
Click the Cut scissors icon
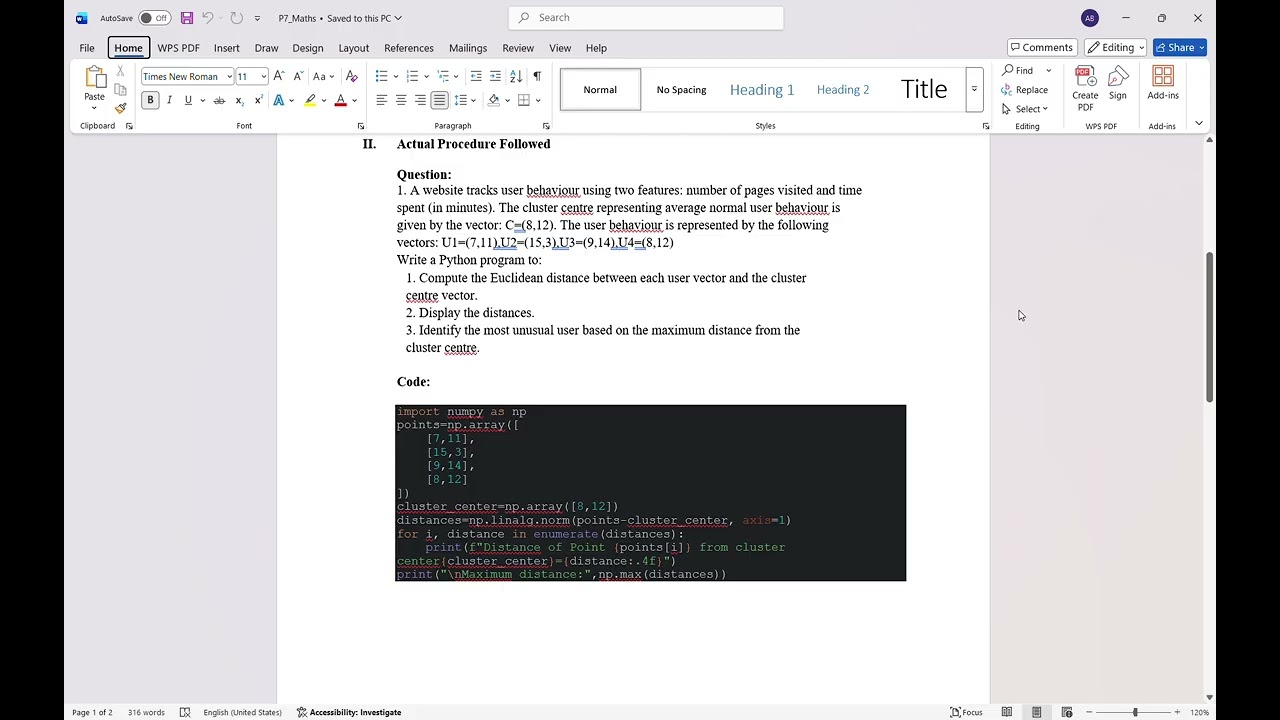pyautogui.click(x=121, y=72)
